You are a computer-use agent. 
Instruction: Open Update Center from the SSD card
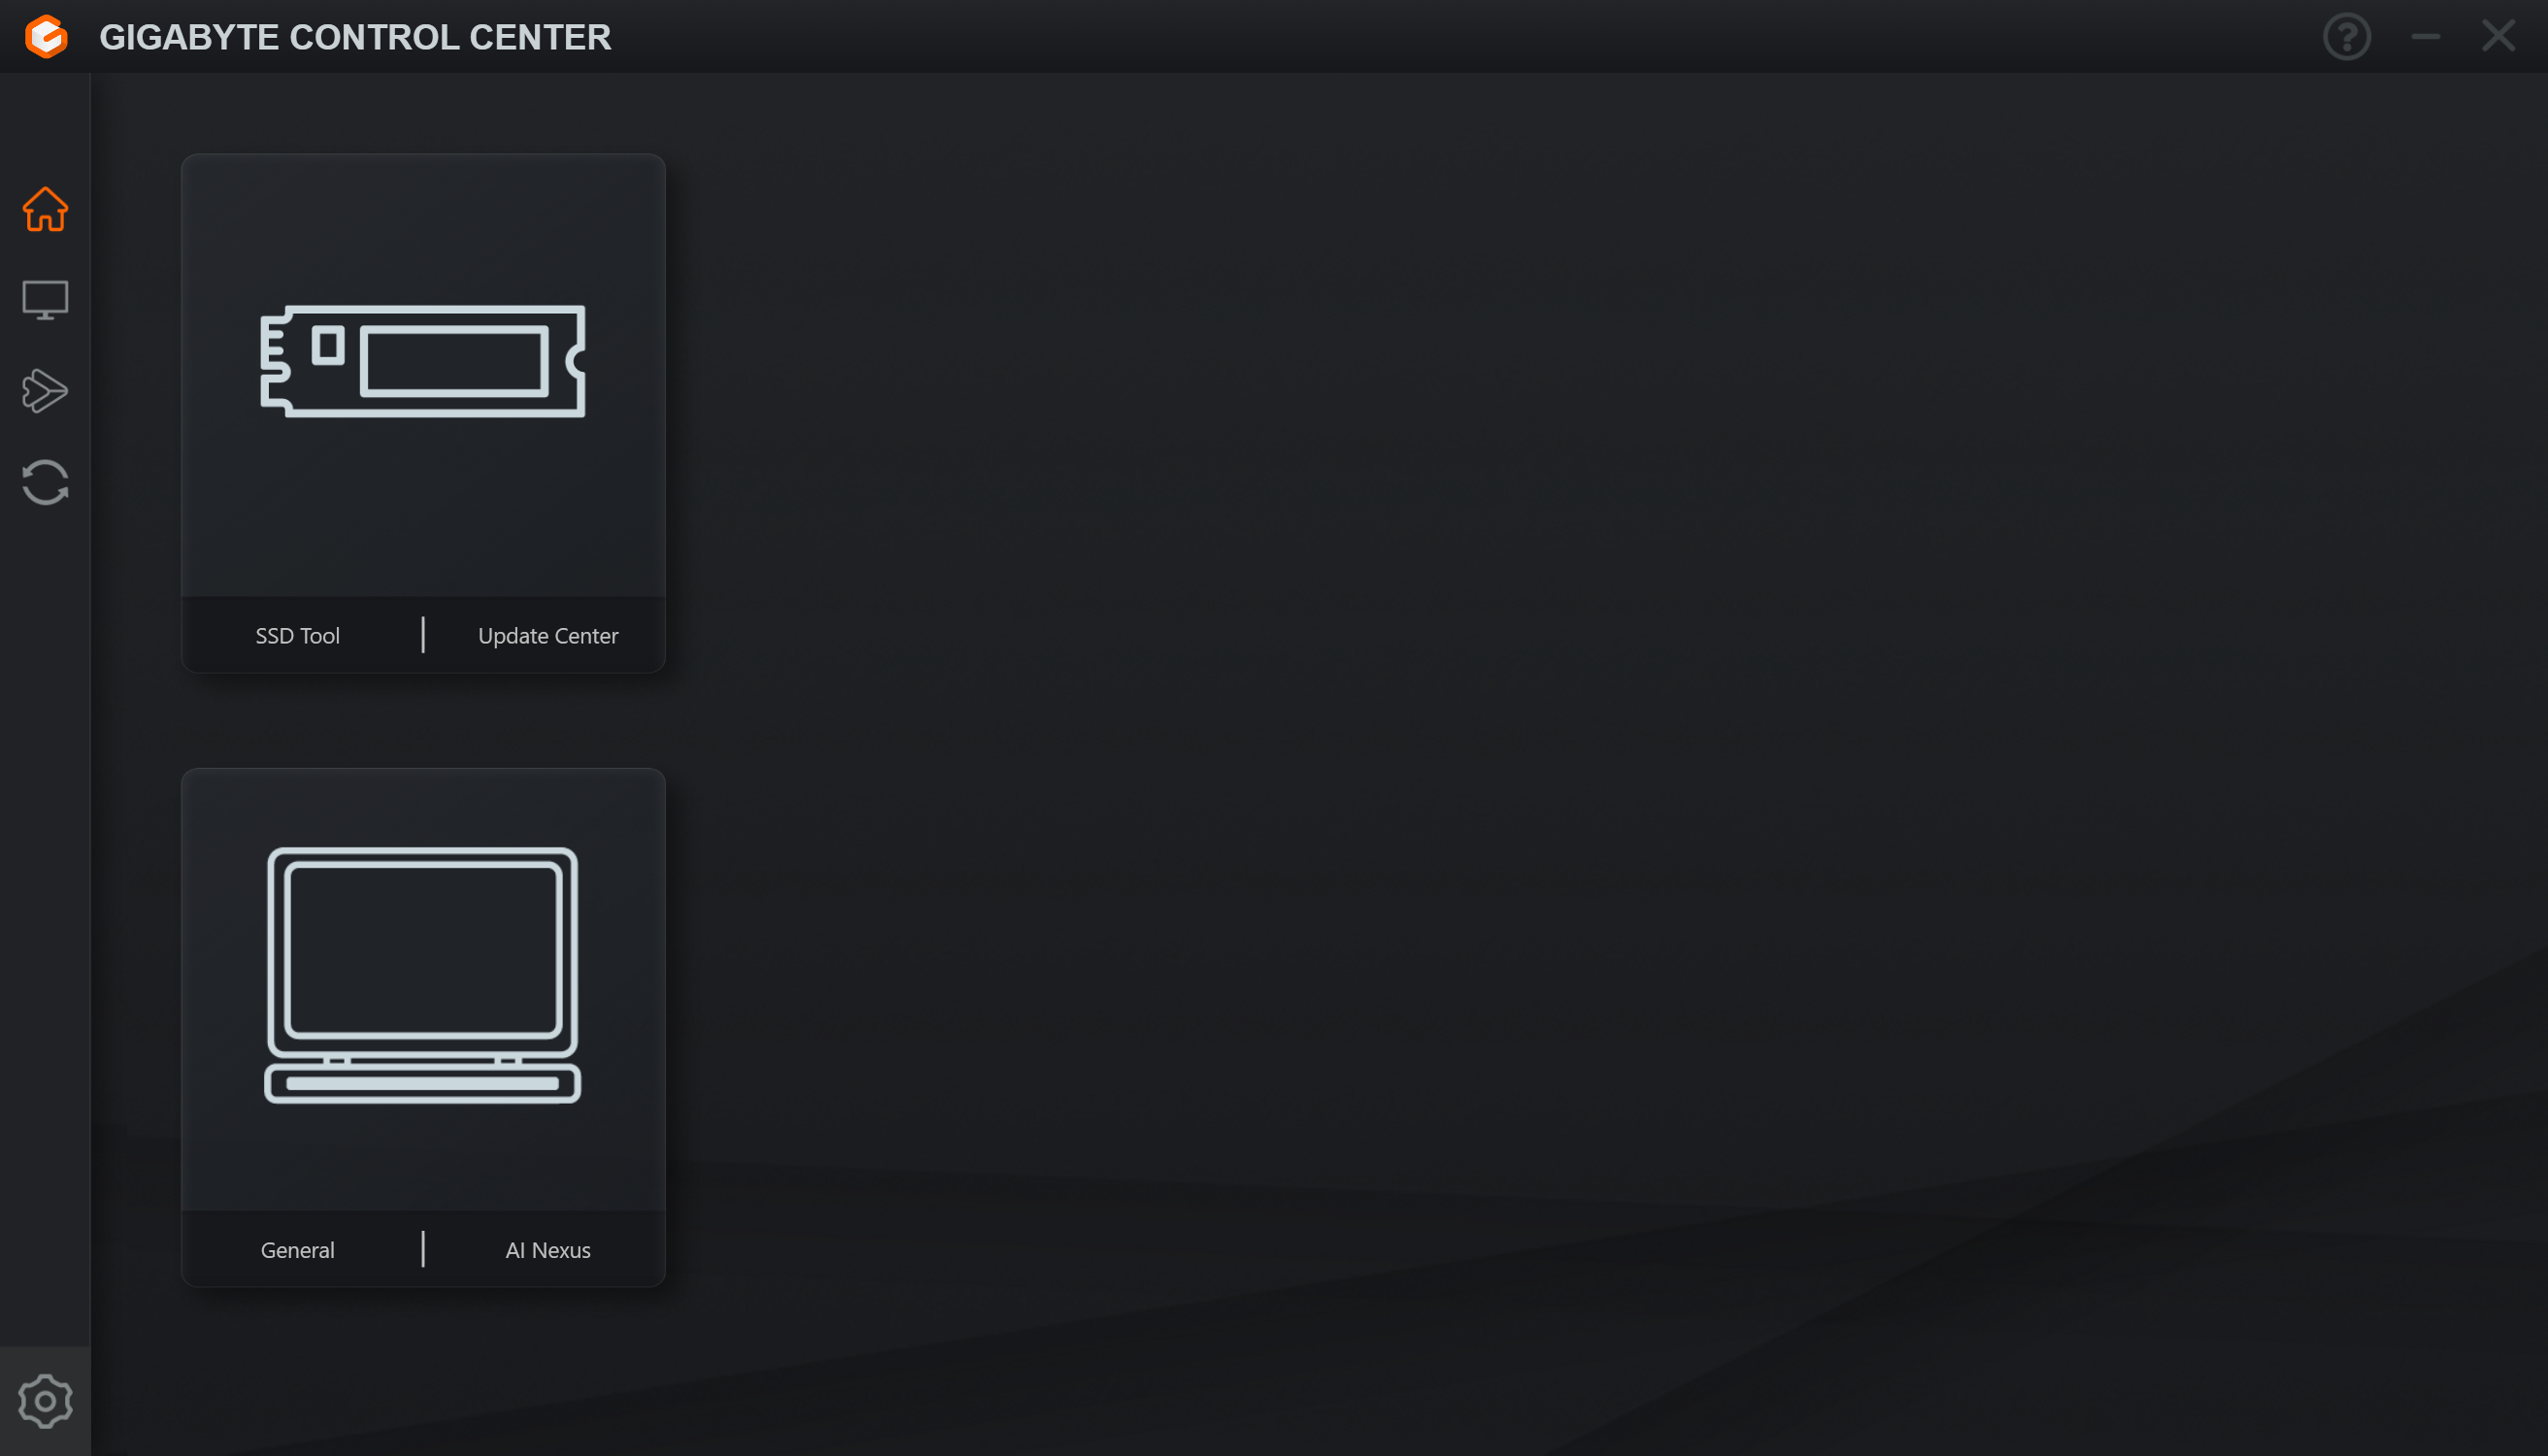click(548, 635)
